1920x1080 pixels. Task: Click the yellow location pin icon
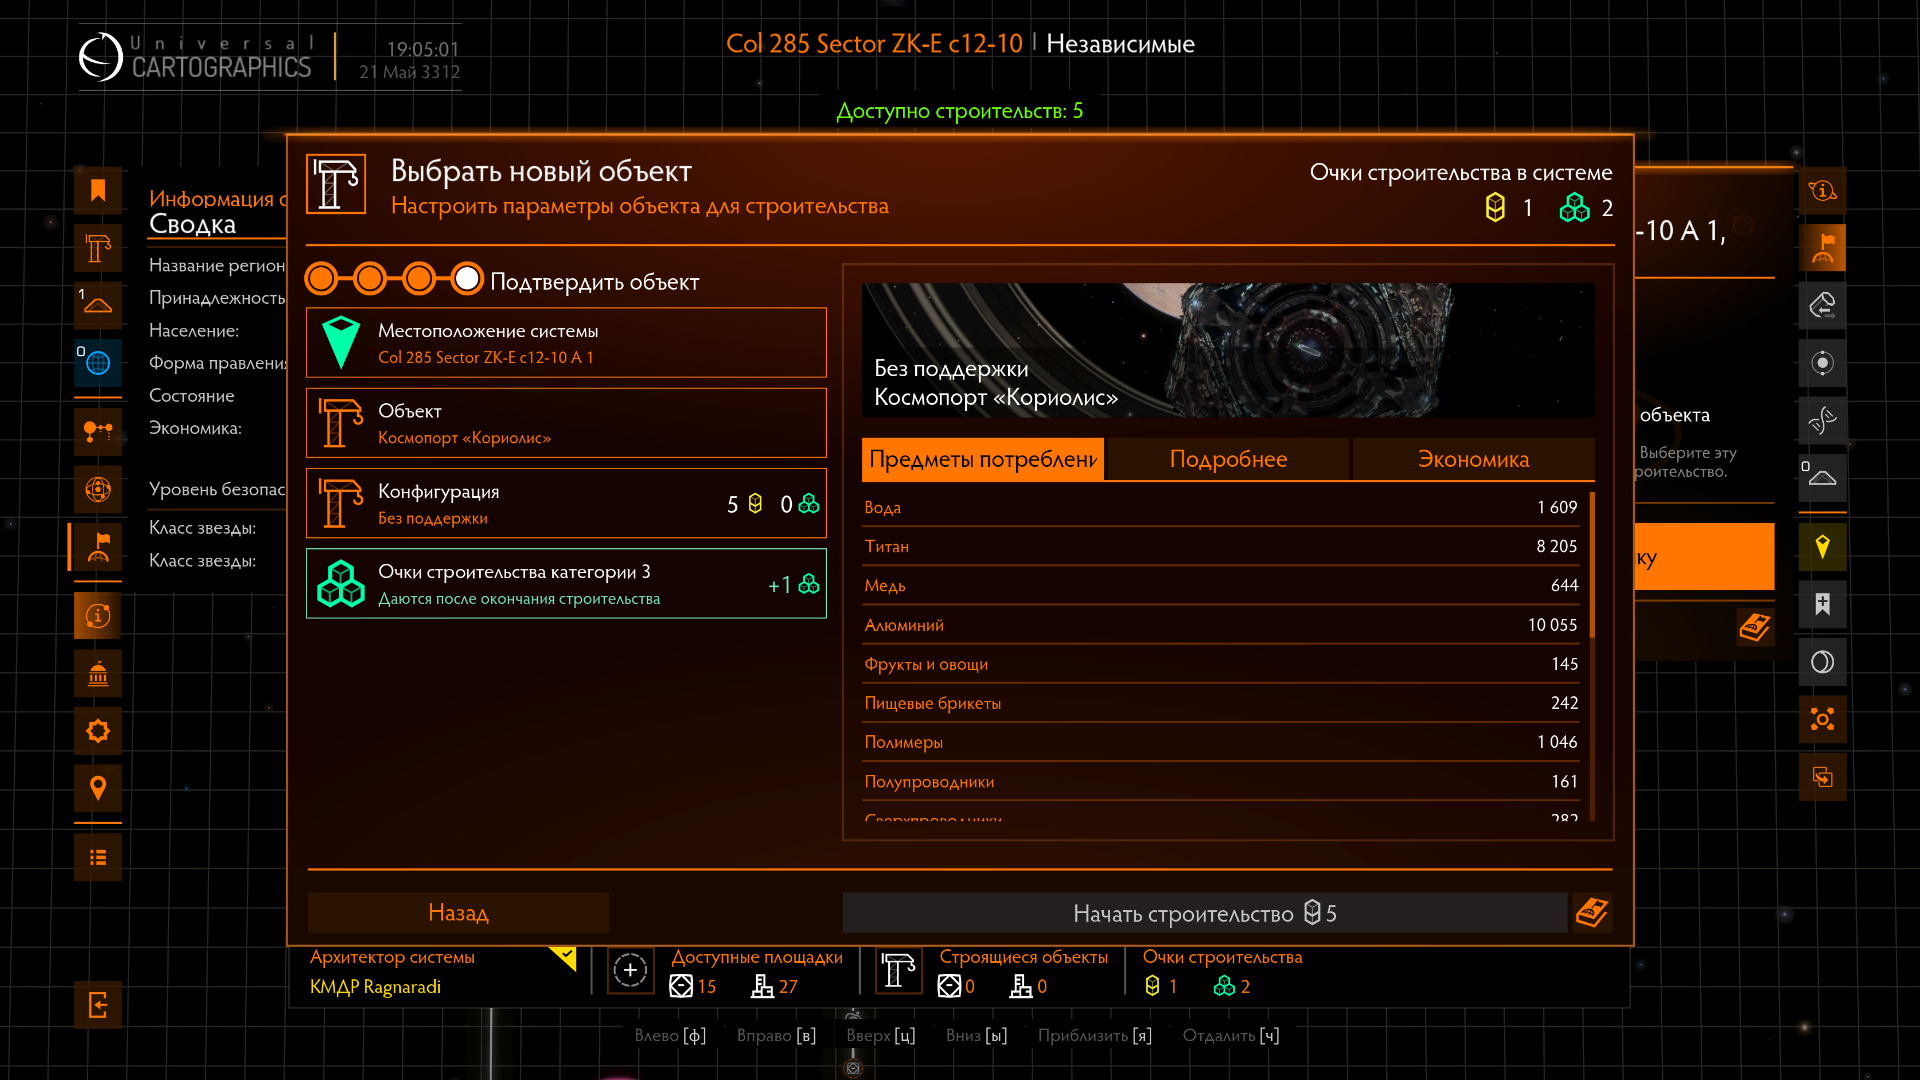(1822, 547)
